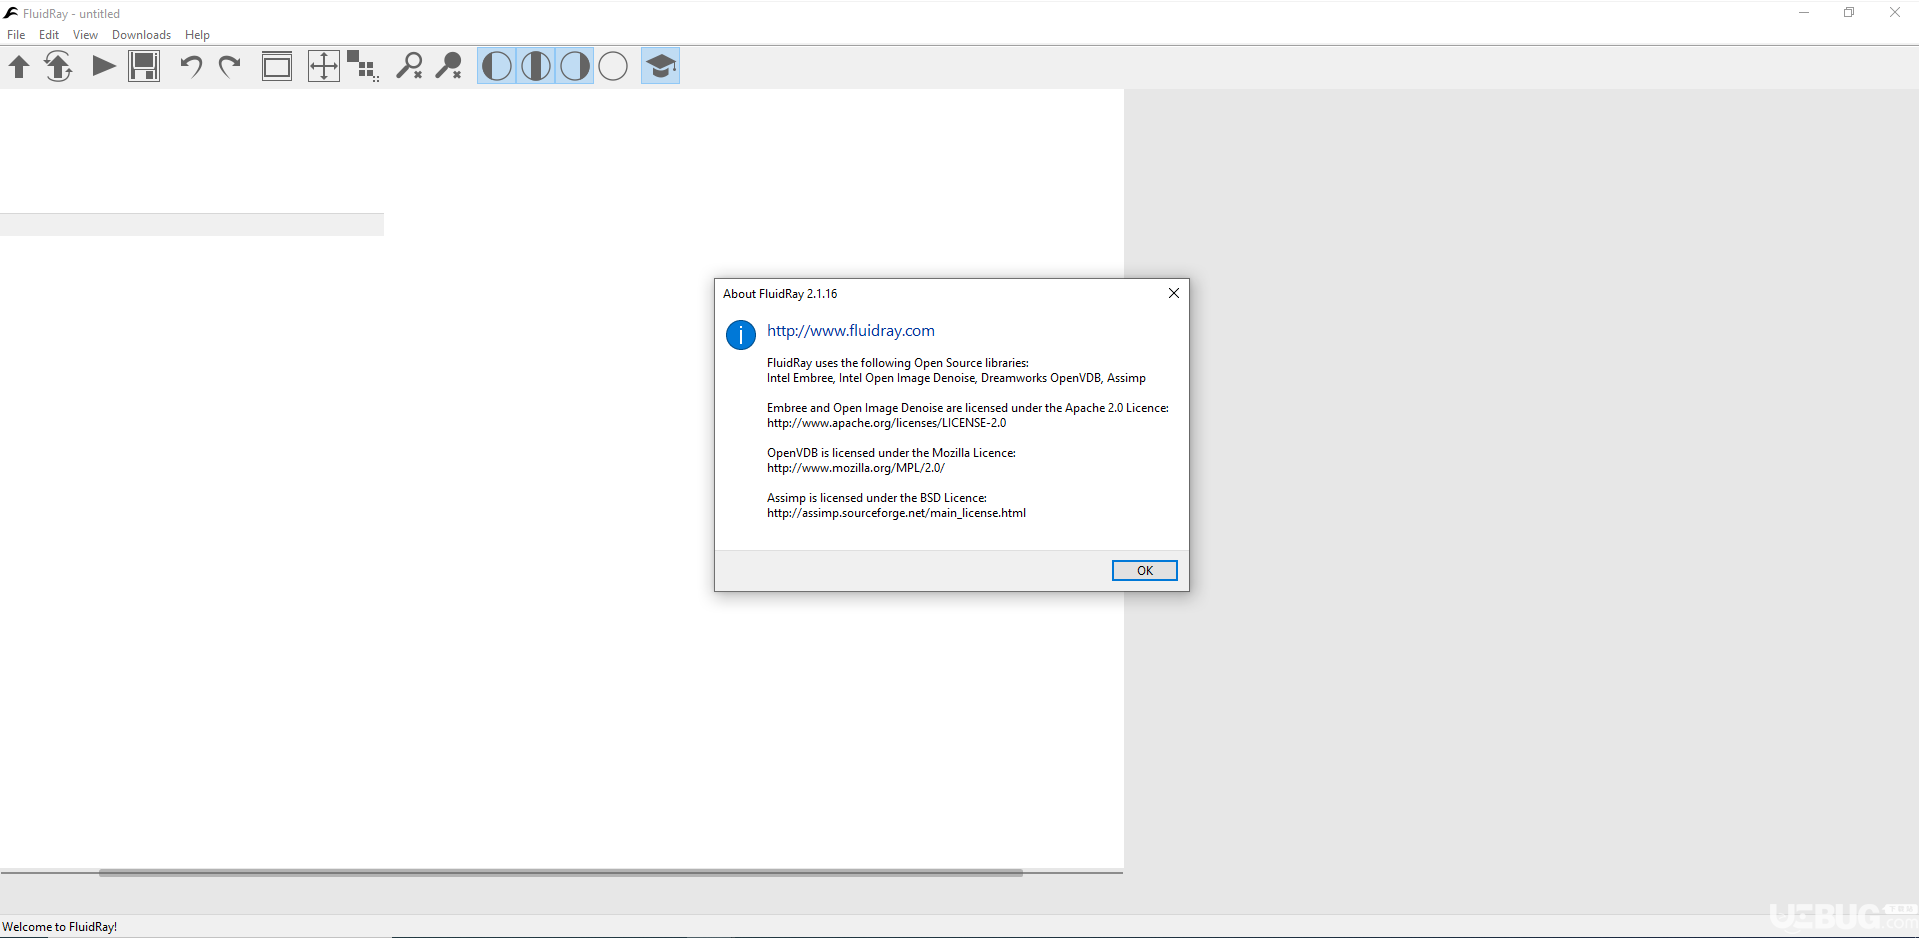
Task: Click the FluidRay logo in title bar
Action: coord(11,13)
